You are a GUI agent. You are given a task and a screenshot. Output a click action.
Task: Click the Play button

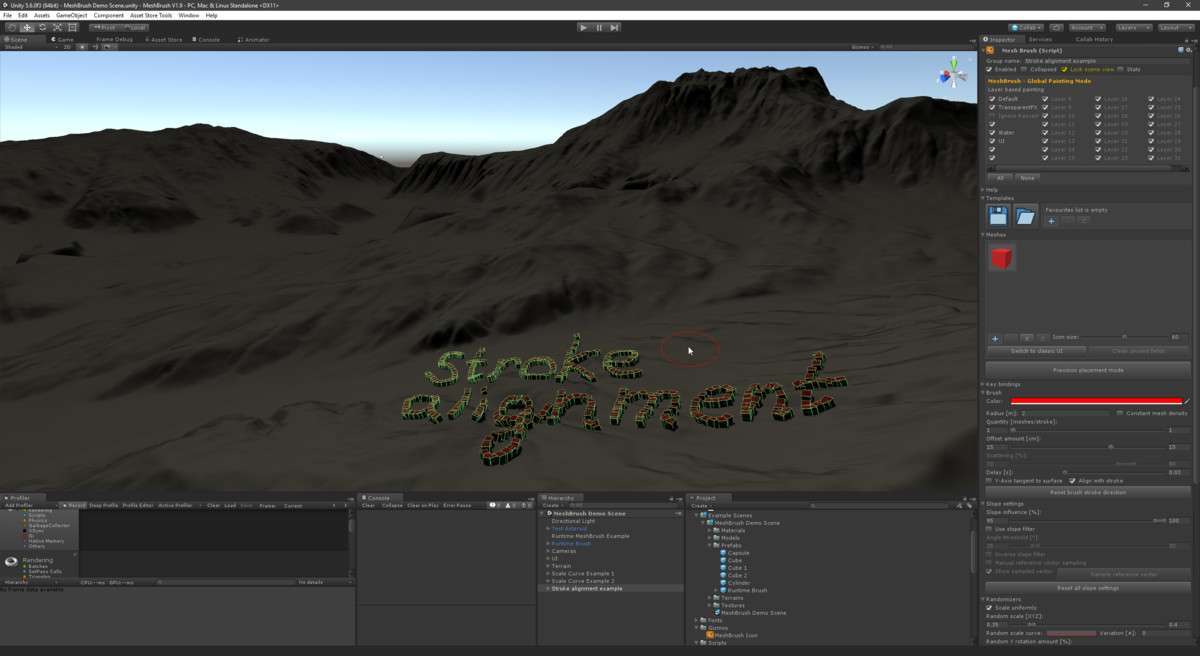583,27
